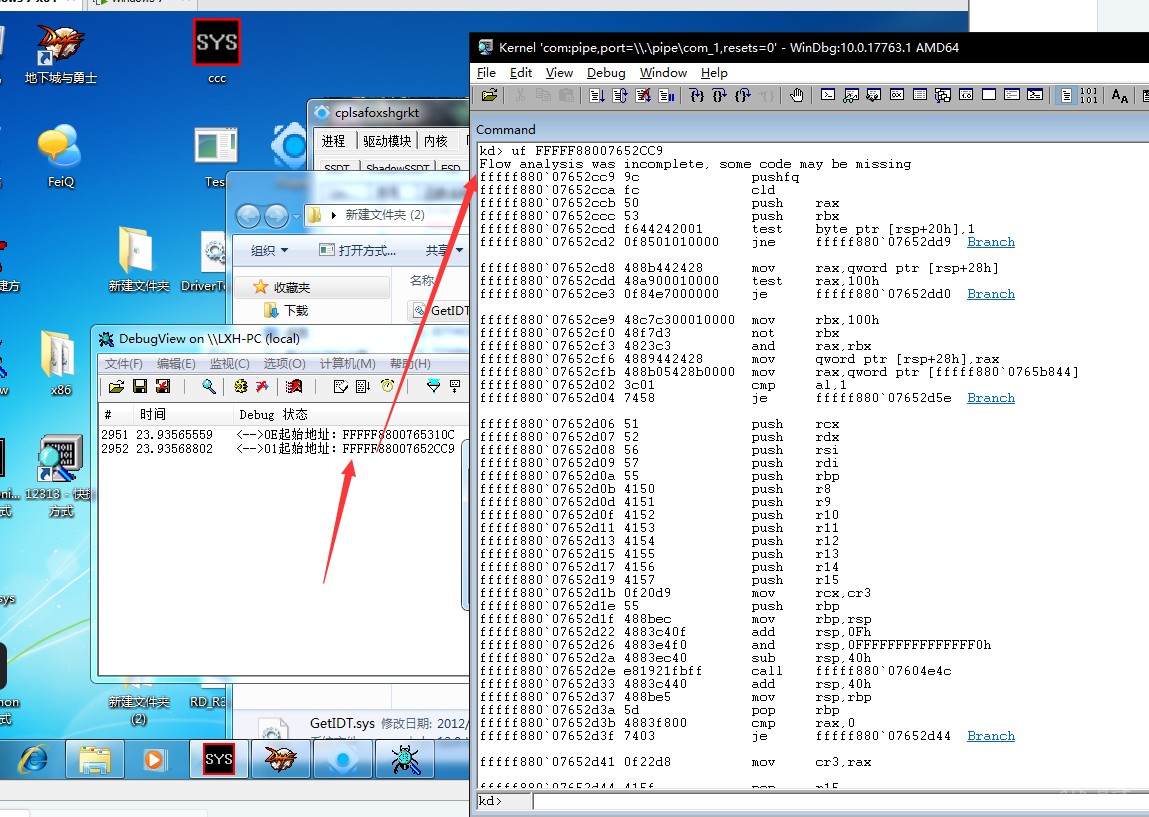Click DebugView gear capture kernel icon
The image size is (1149, 817).
tap(240, 386)
